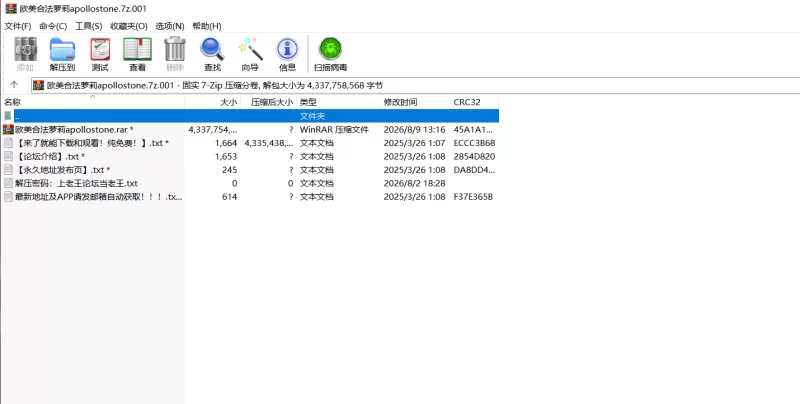
Task: Open the 查看 (View) book icon
Action: (137, 49)
